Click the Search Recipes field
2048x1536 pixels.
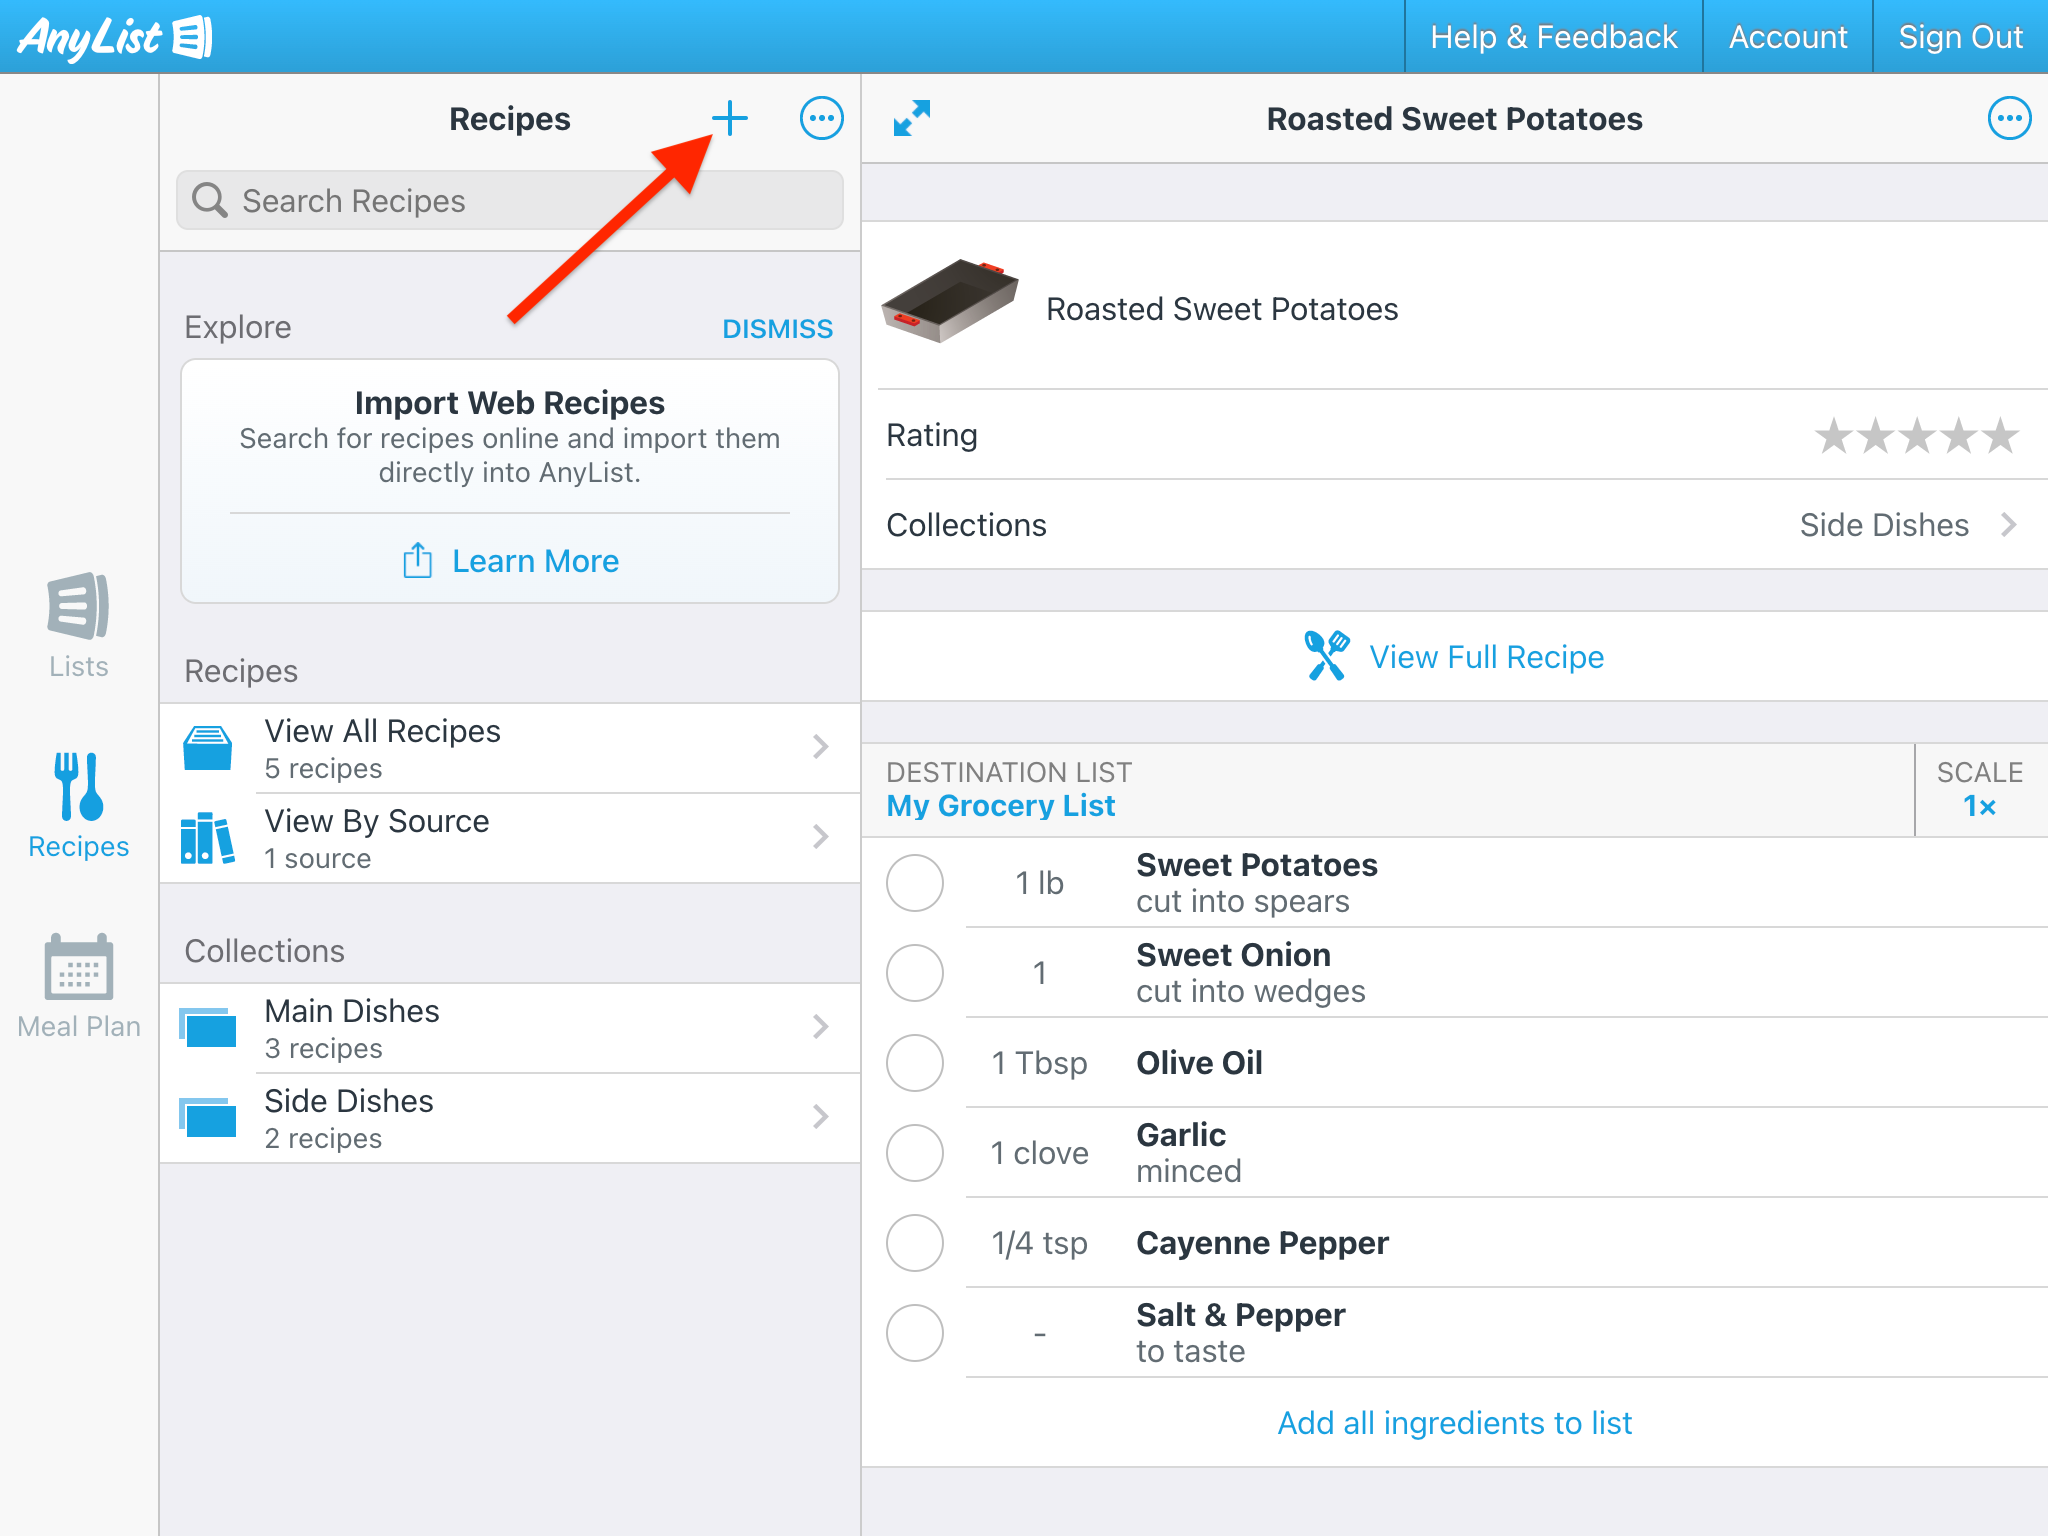510,201
